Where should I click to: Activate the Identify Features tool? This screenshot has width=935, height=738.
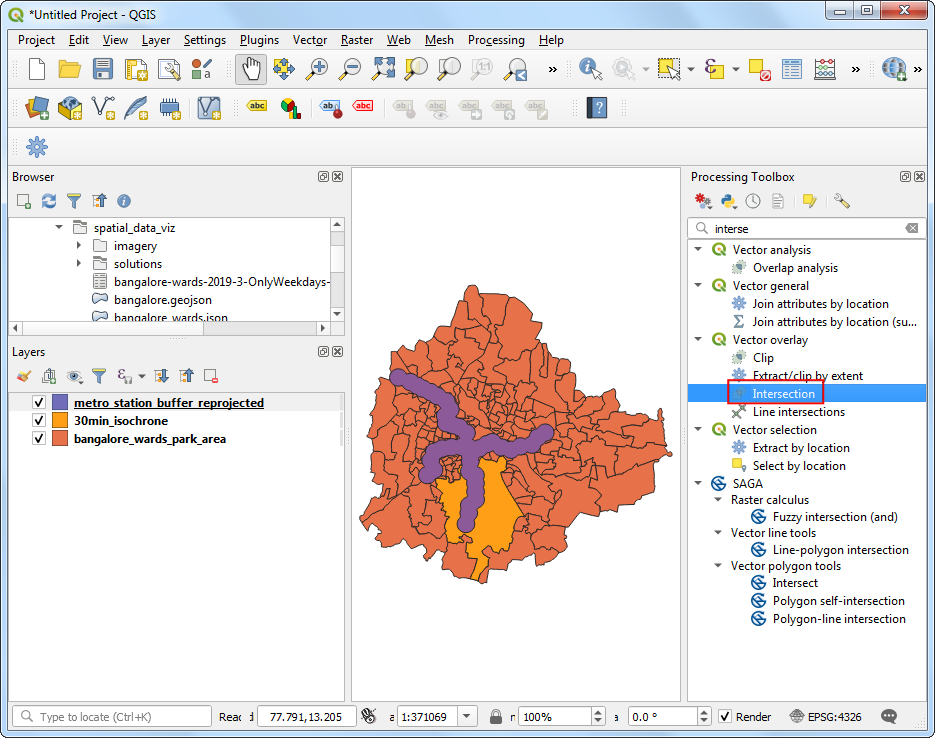pyautogui.click(x=589, y=69)
